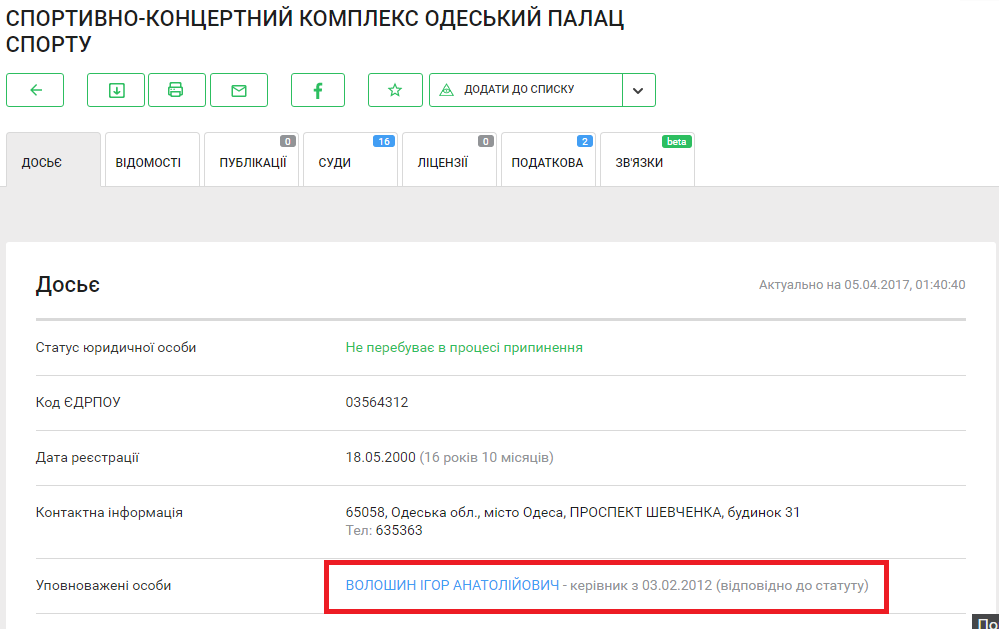Select the Ліцензії tab

[448, 162]
